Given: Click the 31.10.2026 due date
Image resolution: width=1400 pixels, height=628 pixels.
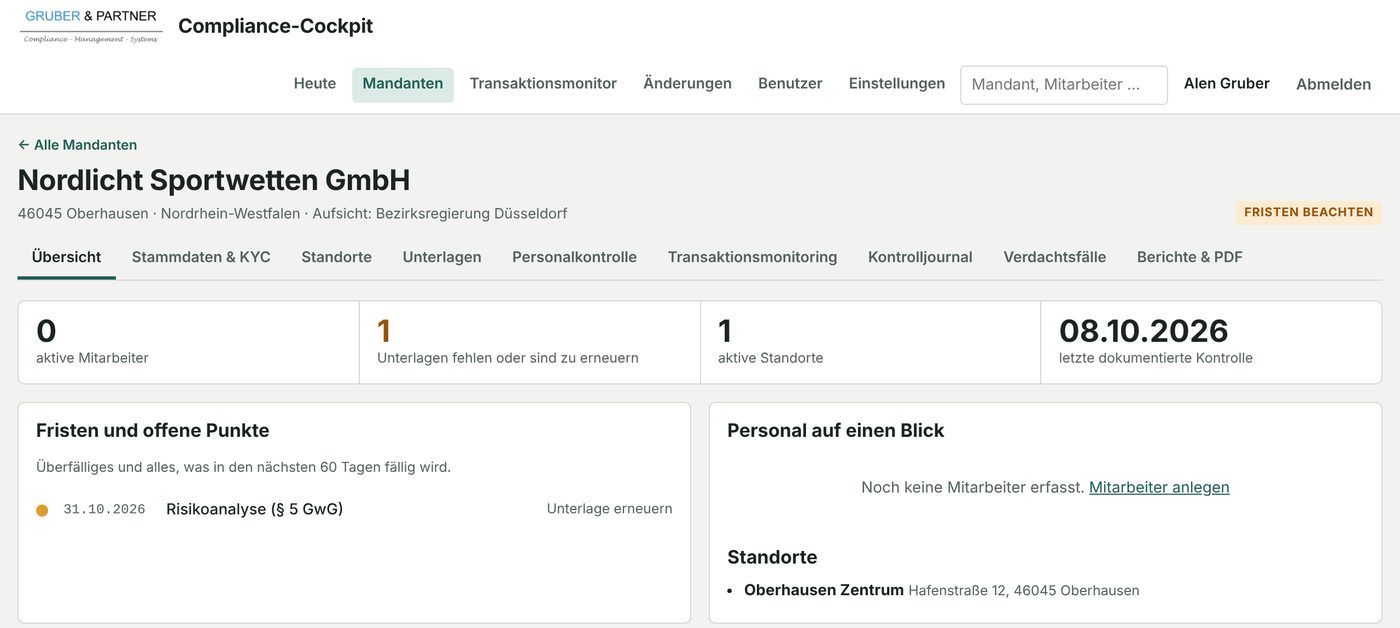Looking at the screenshot, I should [104, 510].
